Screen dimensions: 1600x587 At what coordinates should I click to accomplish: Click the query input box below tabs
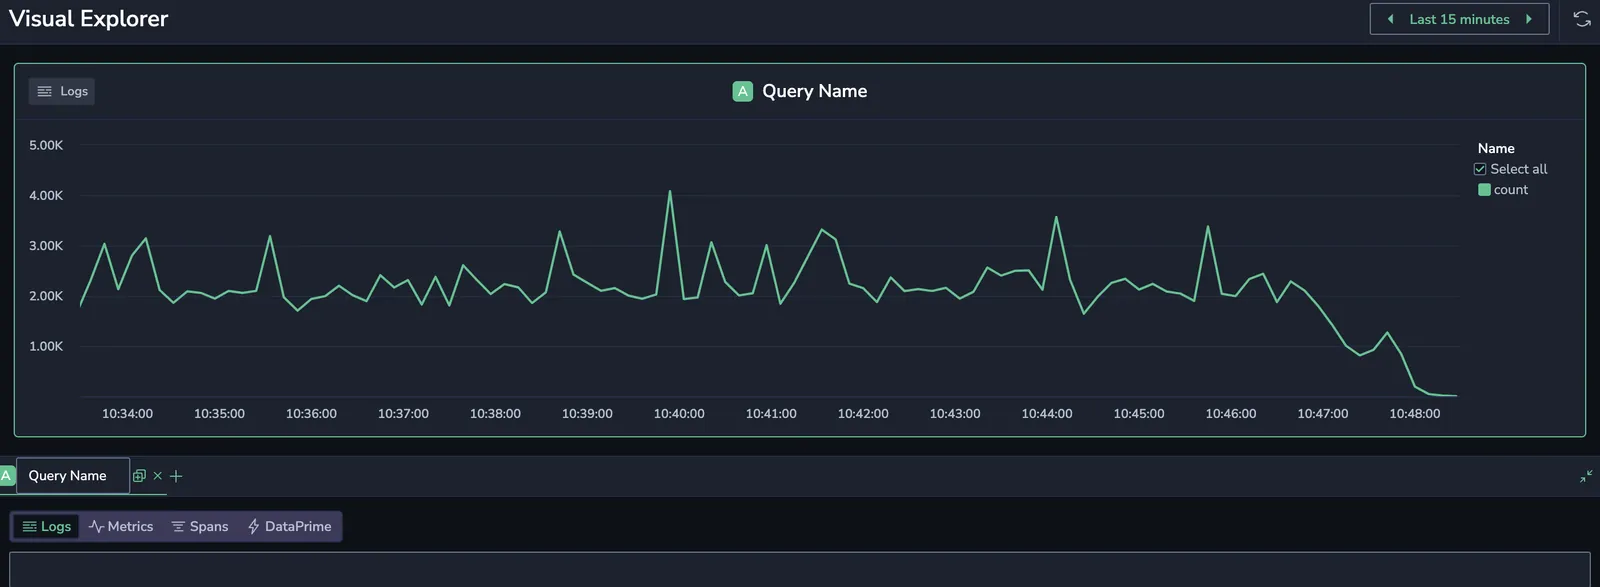click(x=800, y=570)
